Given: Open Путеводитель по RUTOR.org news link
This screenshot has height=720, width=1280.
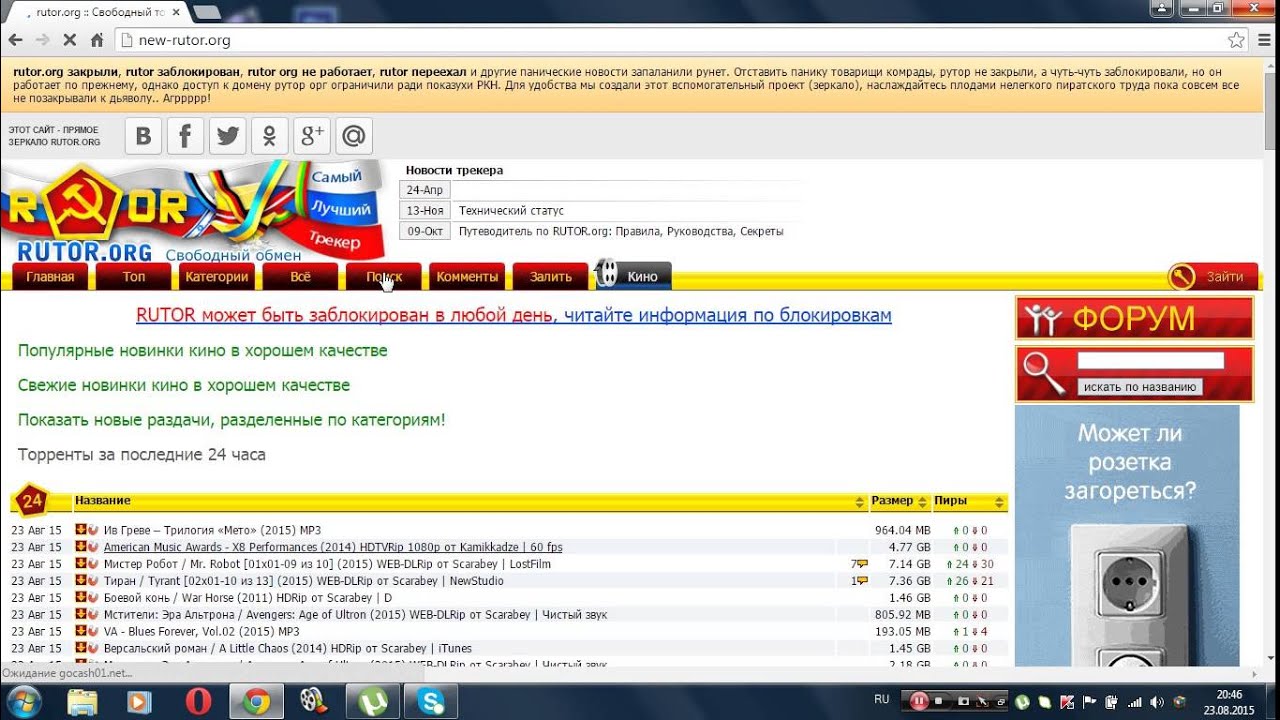Looking at the screenshot, I should (621, 231).
